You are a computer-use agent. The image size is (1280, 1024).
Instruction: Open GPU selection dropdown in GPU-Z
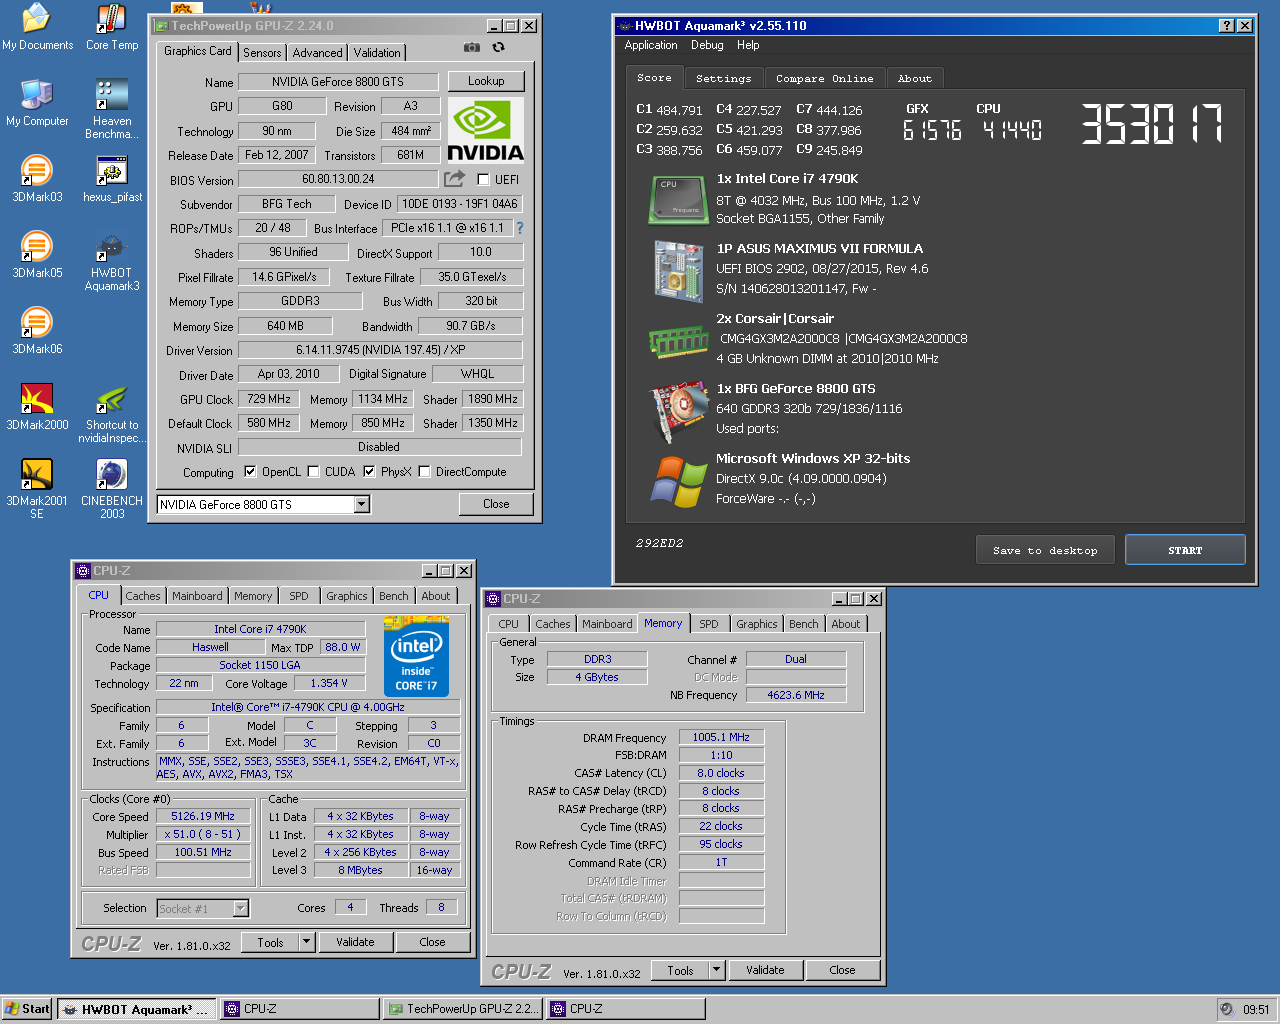tap(362, 505)
